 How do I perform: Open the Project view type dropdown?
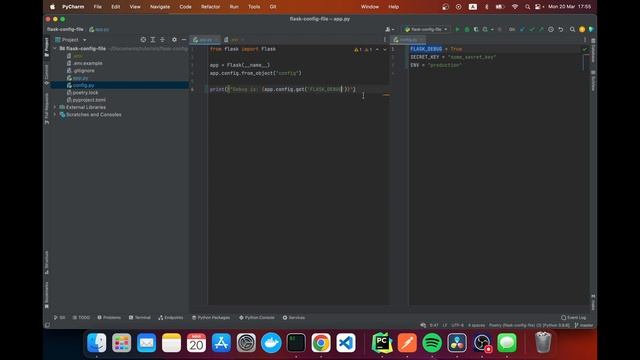point(71,40)
